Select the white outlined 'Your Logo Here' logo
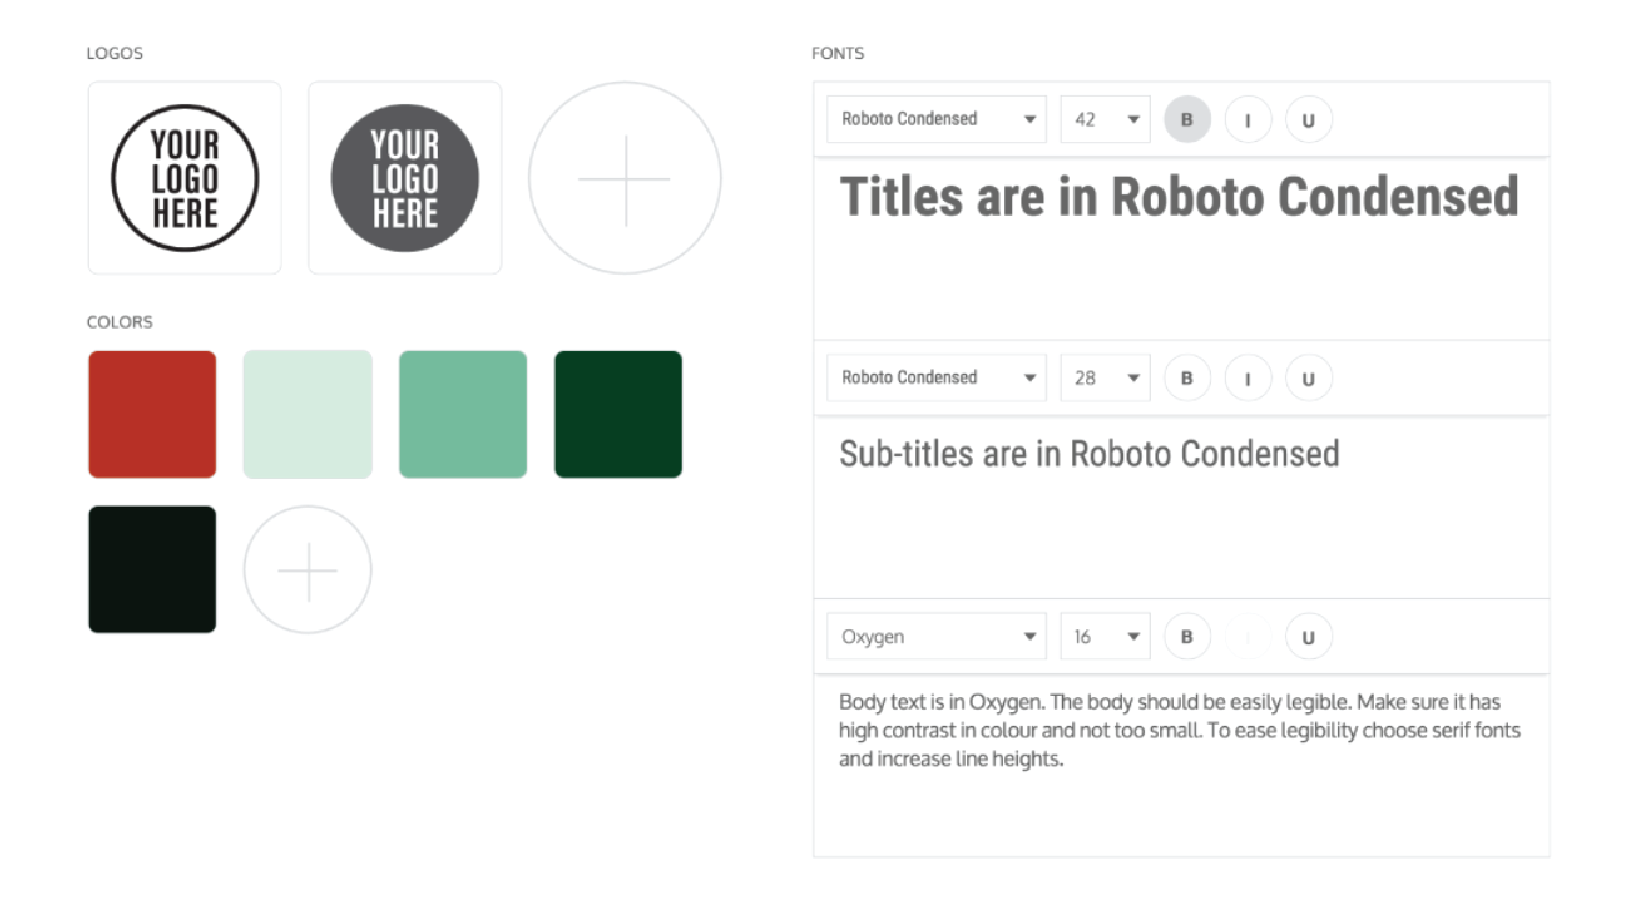Viewport: 1651px width, 900px height. pyautogui.click(x=184, y=178)
